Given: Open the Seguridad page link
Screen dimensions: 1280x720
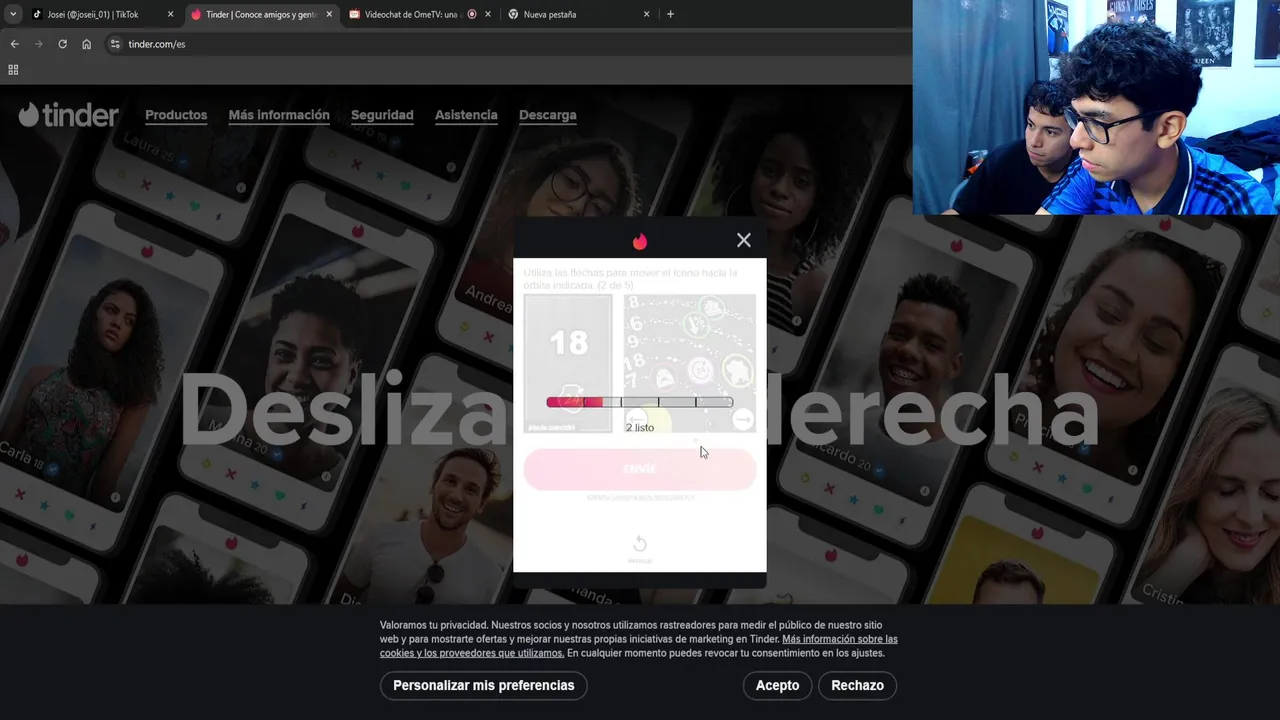Looking at the screenshot, I should tap(382, 115).
